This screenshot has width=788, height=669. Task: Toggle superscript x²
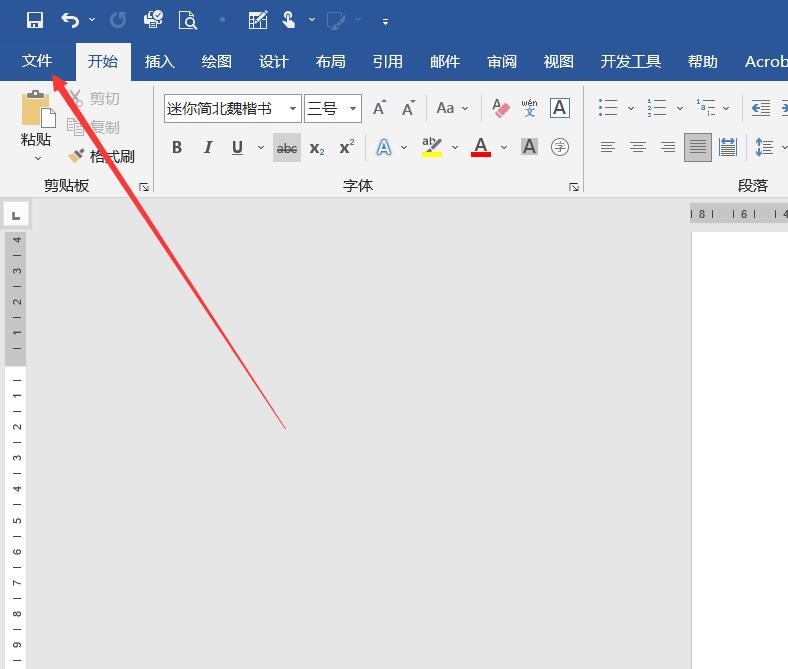click(x=347, y=147)
